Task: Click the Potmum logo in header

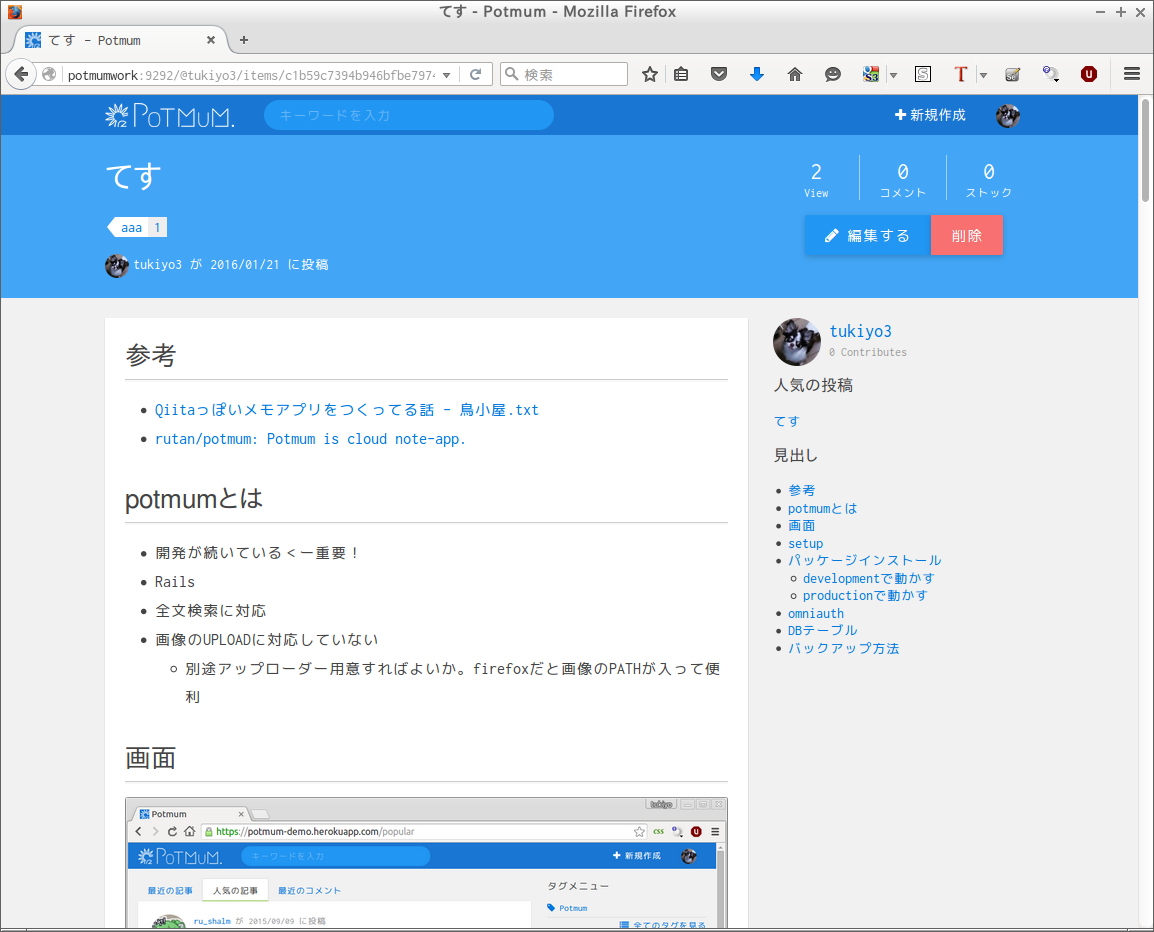Action: (x=170, y=116)
